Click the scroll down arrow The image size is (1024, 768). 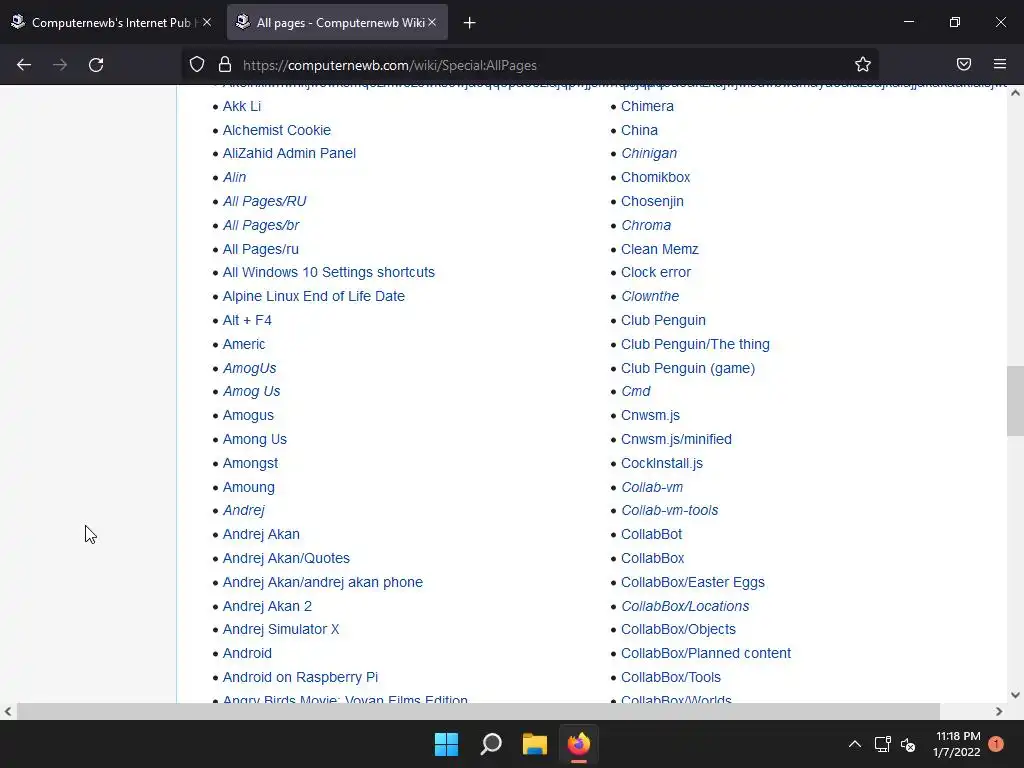[x=1015, y=695]
